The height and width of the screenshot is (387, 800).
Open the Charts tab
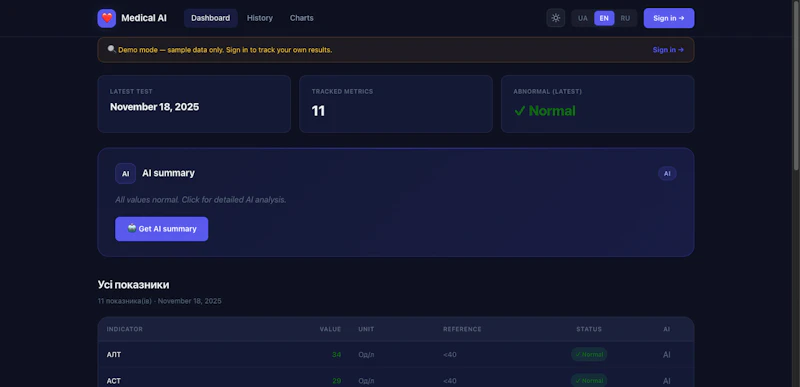click(x=302, y=18)
